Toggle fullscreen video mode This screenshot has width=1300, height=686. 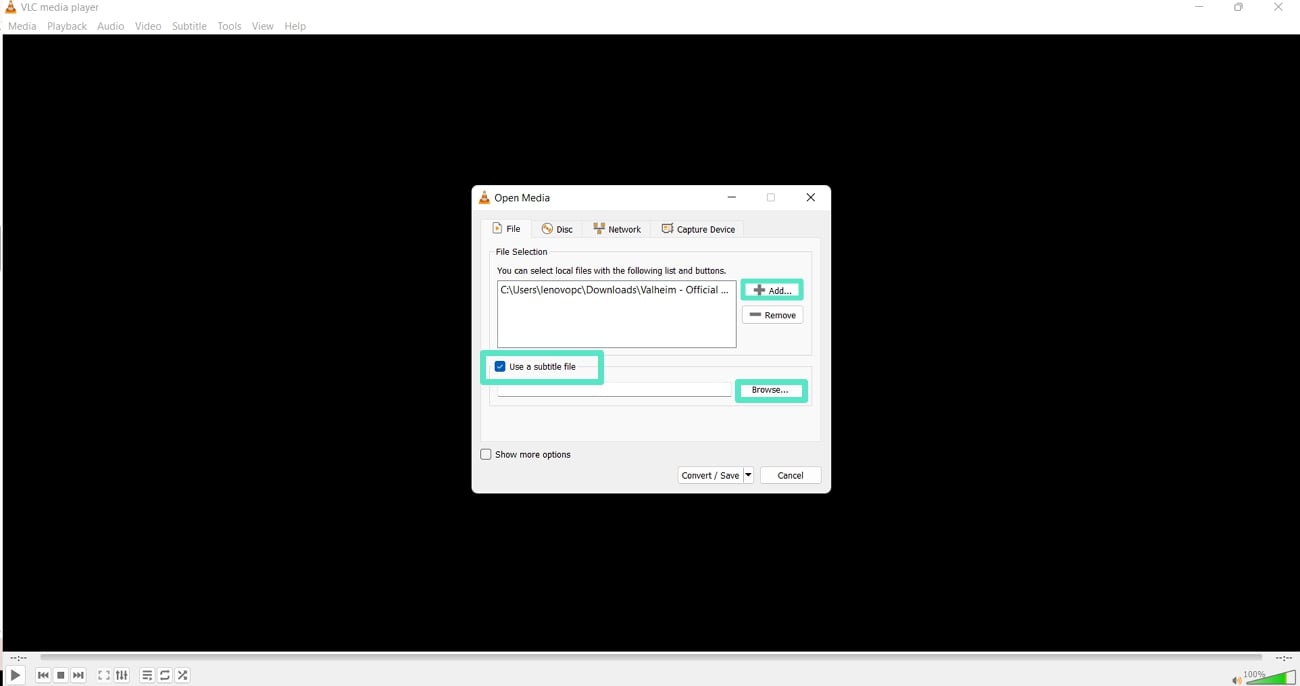(104, 675)
